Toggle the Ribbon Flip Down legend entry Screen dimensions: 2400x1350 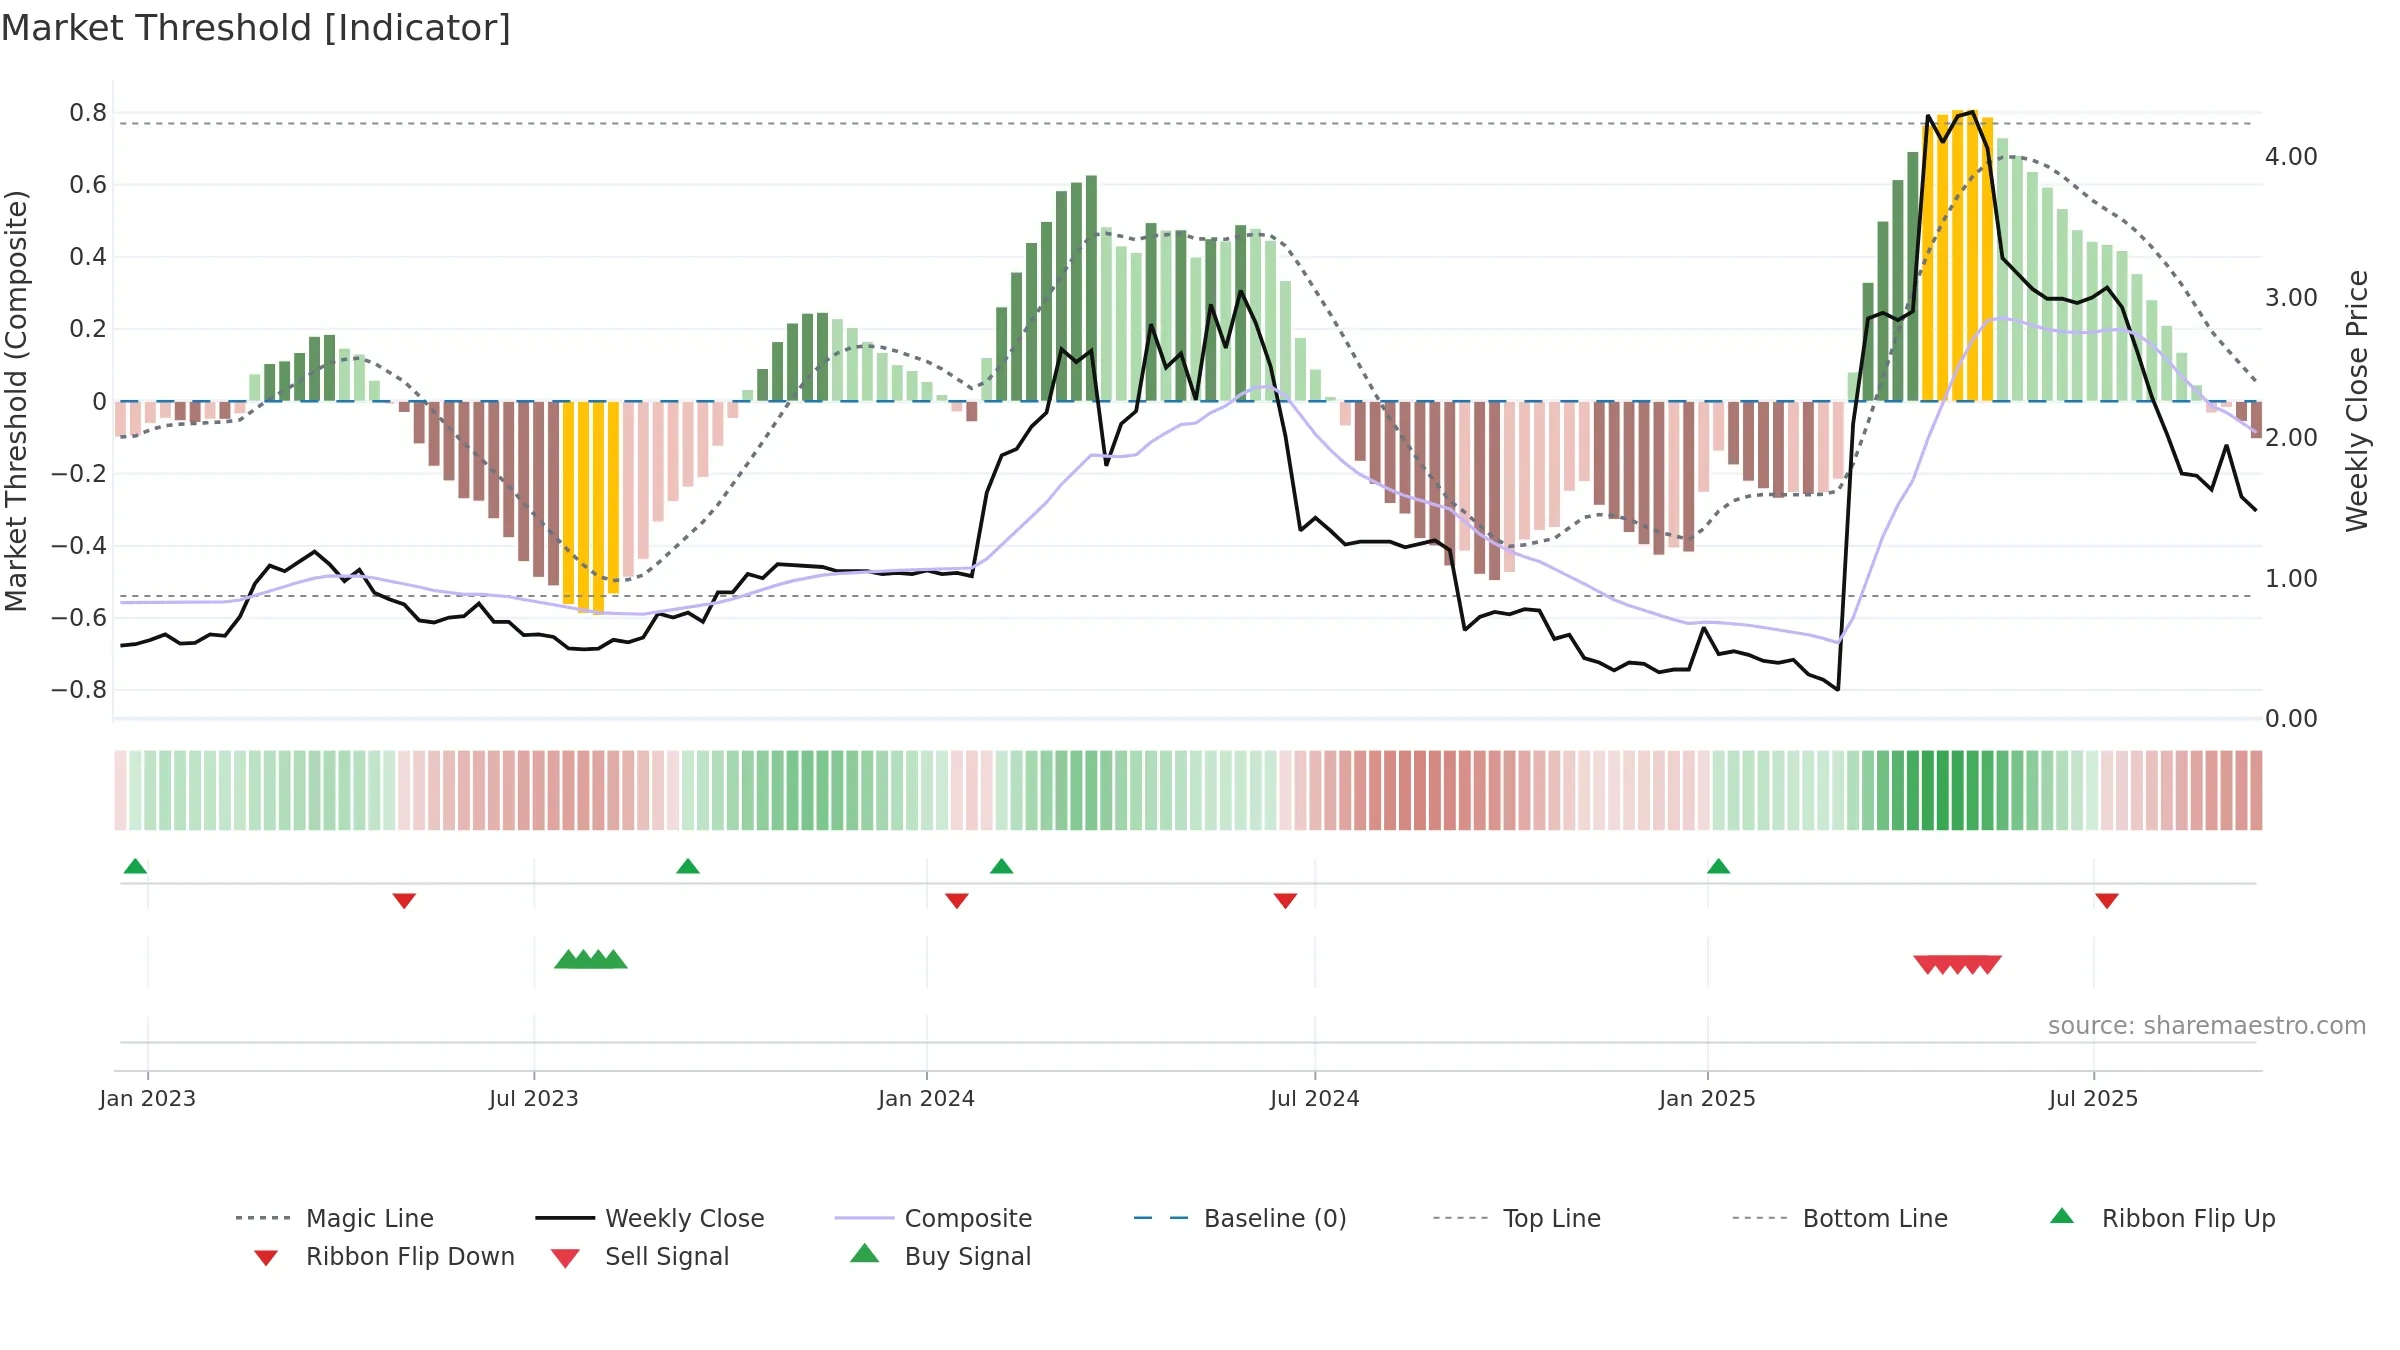[x=384, y=1256]
